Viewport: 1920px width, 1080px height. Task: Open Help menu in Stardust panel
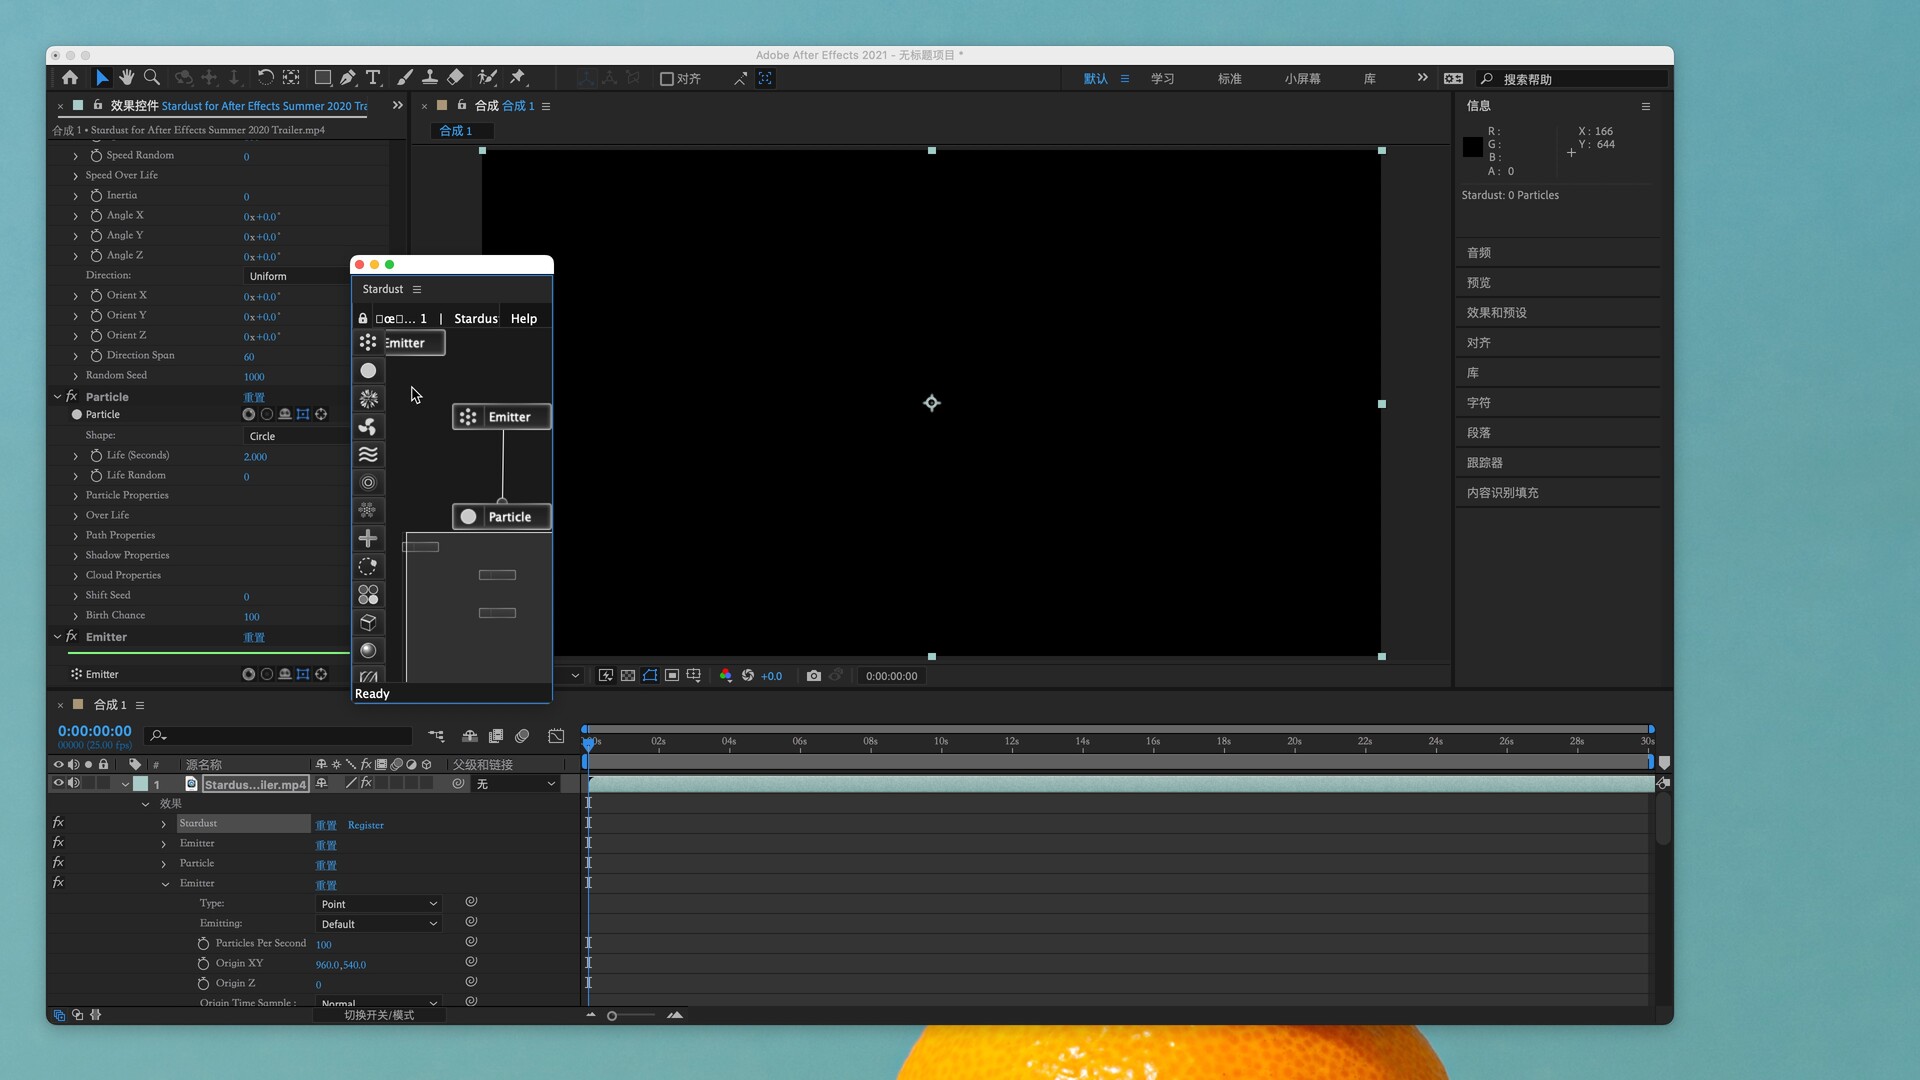(x=523, y=318)
